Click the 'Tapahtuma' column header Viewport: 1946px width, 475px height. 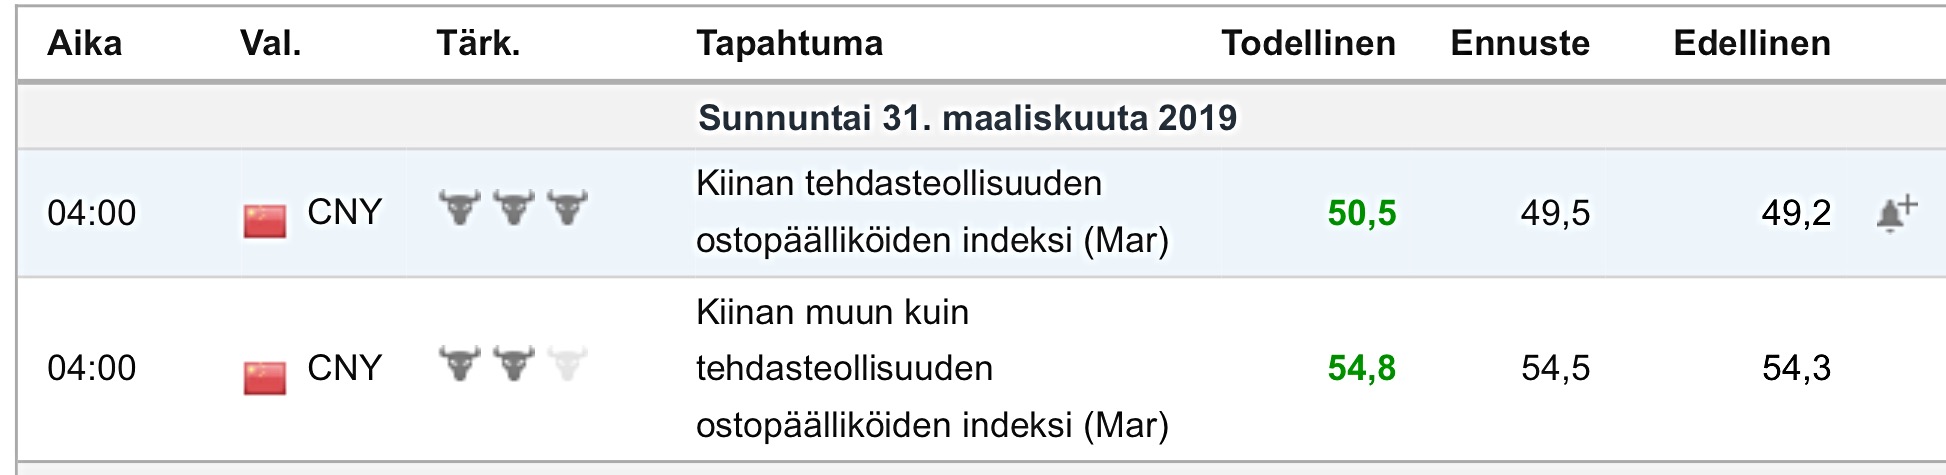click(789, 43)
